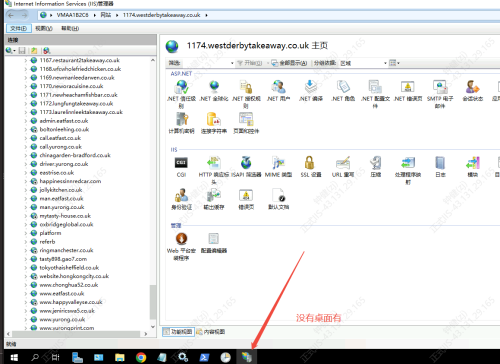This screenshot has height=364, width=500.
Task: Open the Windows Start menu
Action: (14, 357)
